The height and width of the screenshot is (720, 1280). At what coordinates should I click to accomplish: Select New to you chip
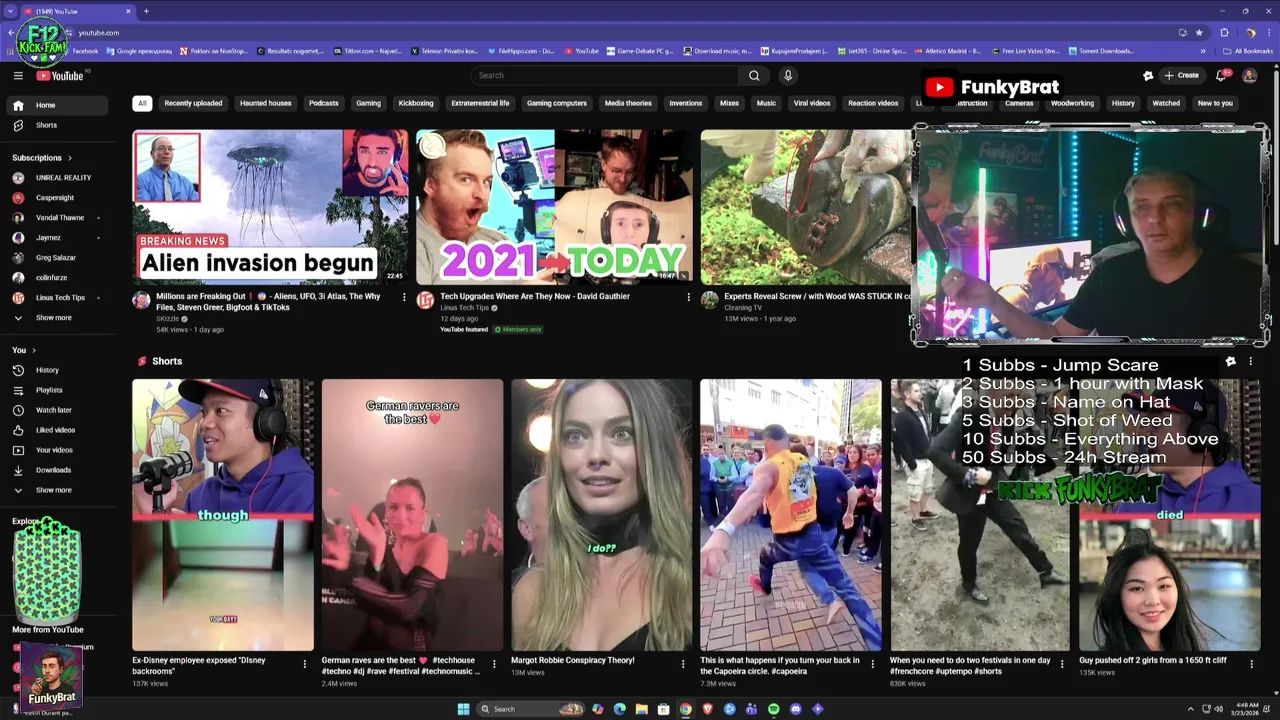1215,103
